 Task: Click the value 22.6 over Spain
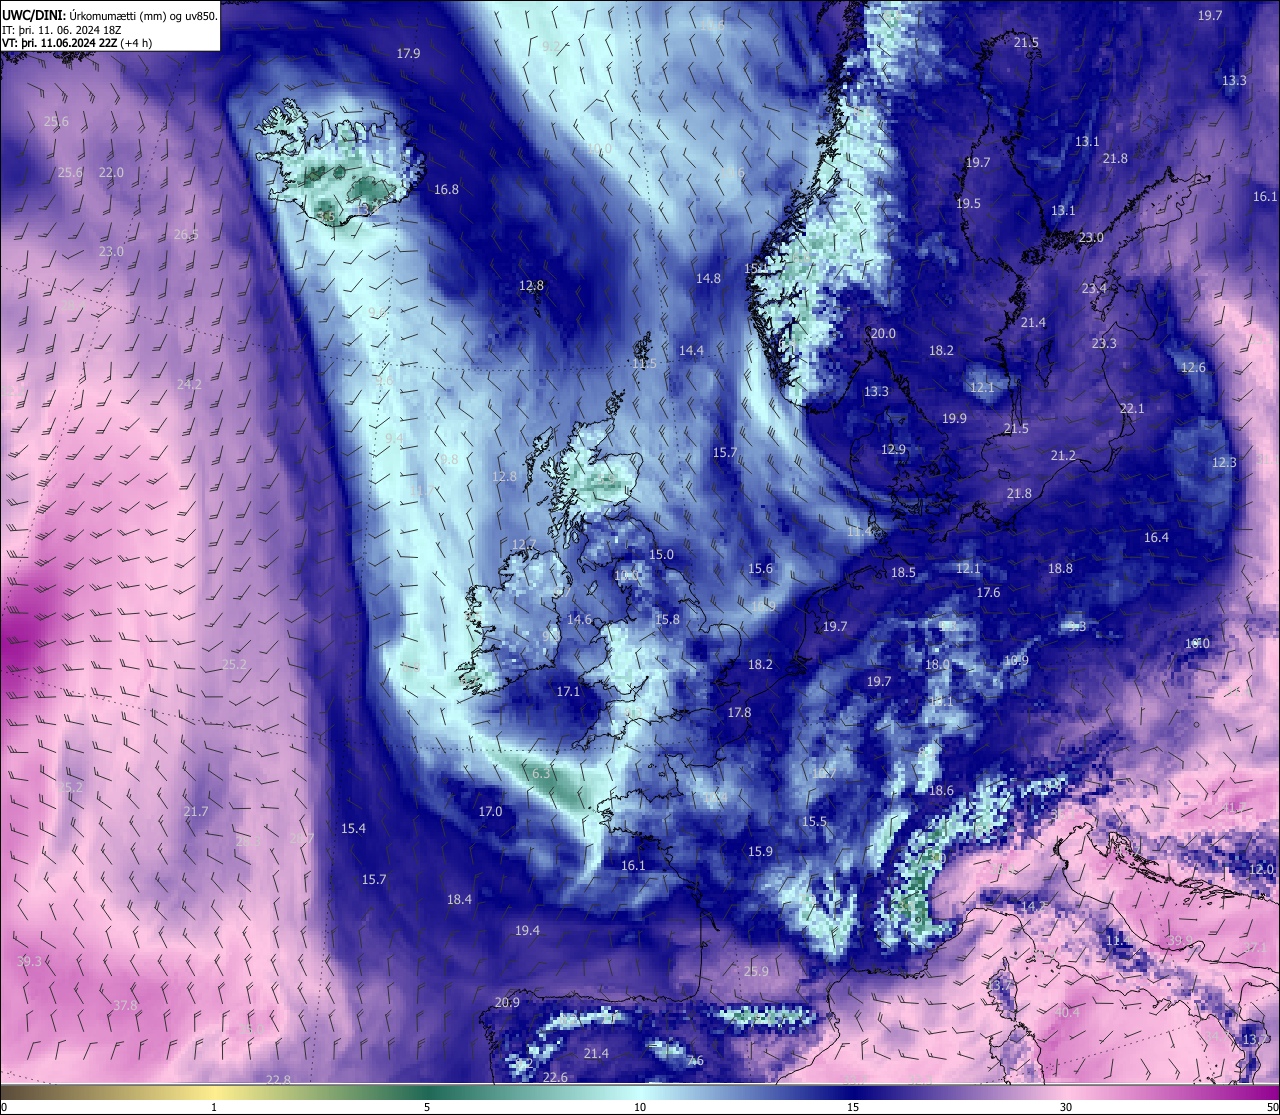coord(555,1078)
